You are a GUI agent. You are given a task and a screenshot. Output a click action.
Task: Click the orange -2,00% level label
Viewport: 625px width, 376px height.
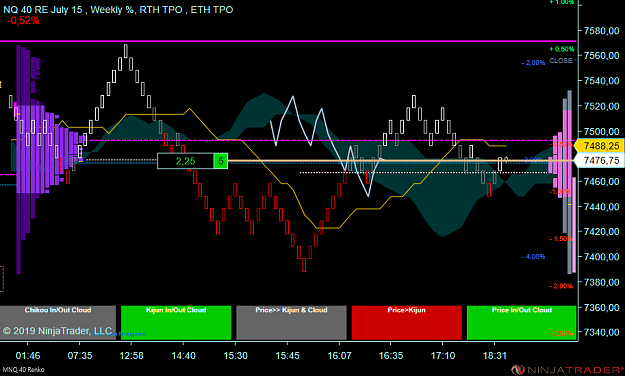[x=561, y=286]
